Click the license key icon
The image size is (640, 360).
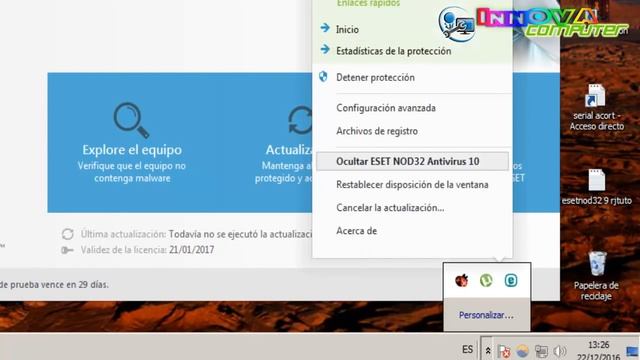67,250
